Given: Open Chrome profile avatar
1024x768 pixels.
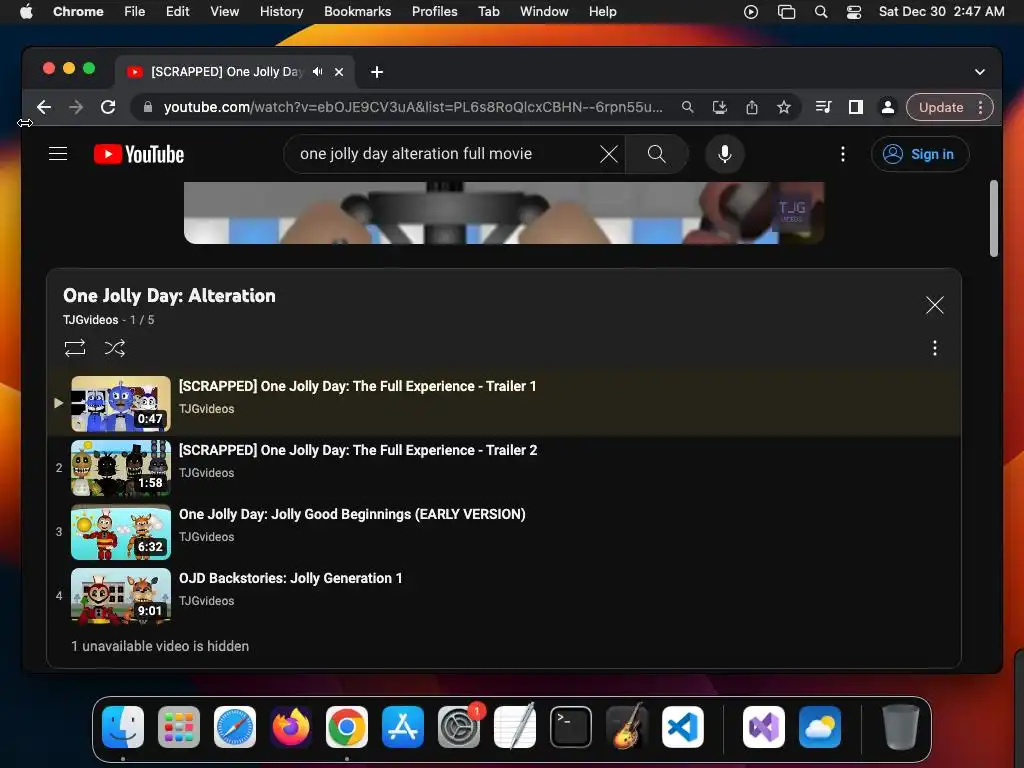Looking at the screenshot, I should [888, 107].
